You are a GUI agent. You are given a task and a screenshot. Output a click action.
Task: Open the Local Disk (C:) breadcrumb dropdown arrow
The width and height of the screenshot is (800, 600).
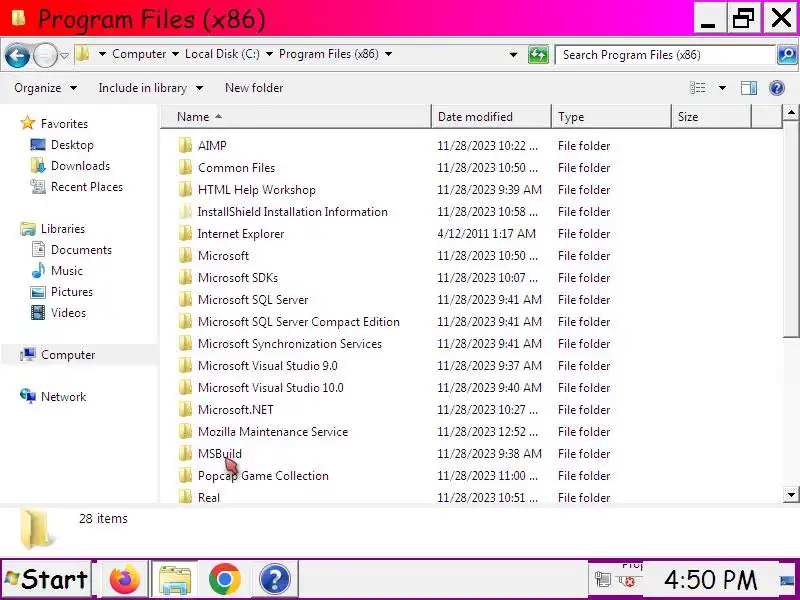point(269,54)
